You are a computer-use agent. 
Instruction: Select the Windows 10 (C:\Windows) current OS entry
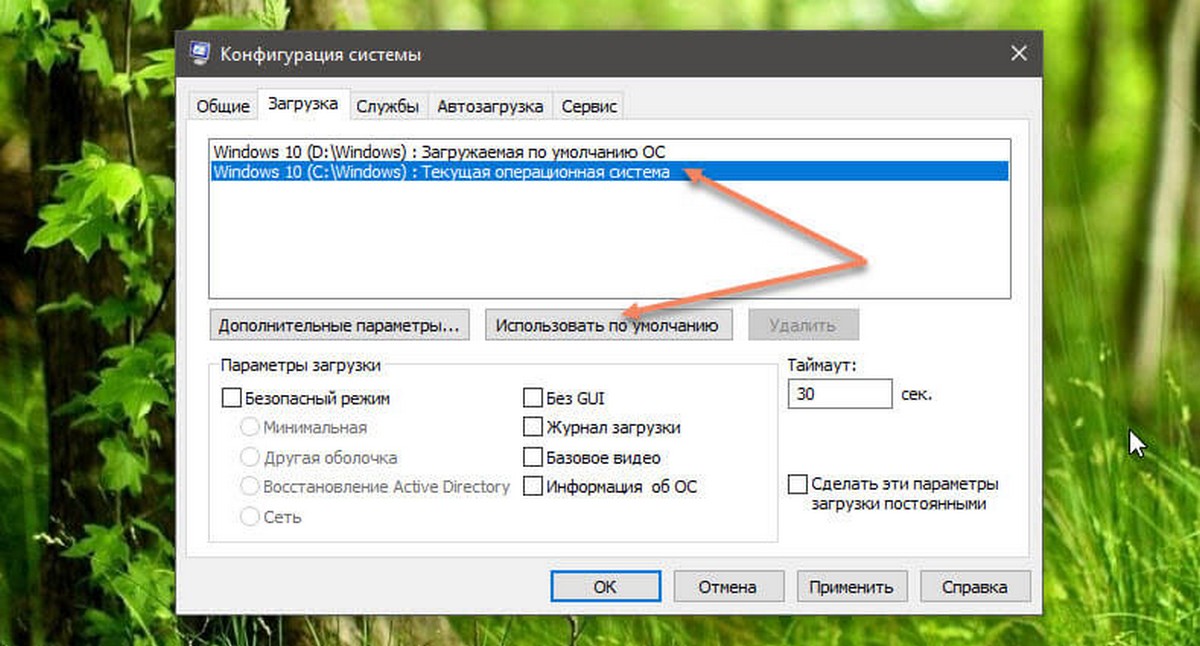[x=609, y=172]
